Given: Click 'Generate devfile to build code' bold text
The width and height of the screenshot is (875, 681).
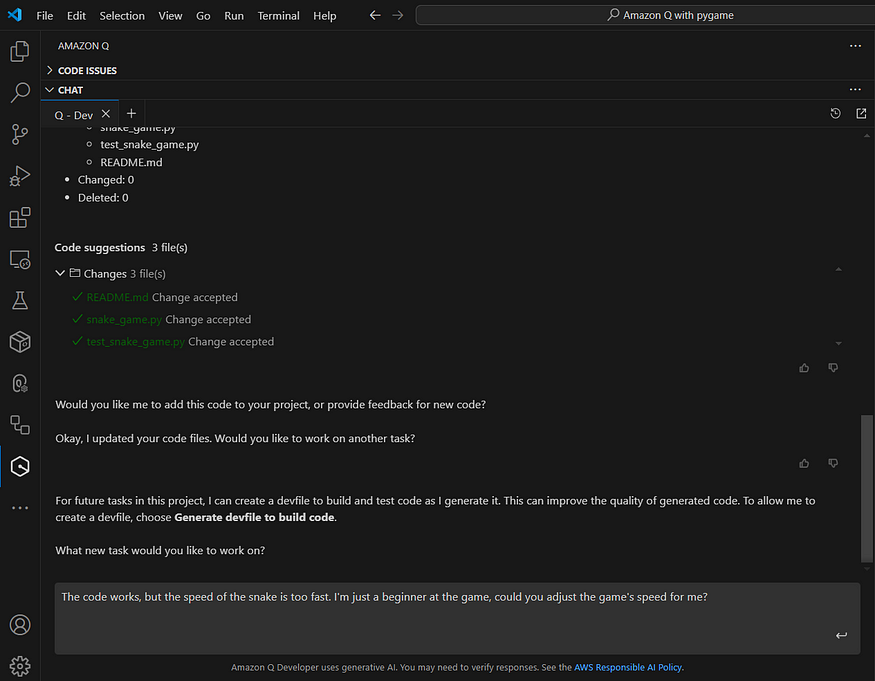Looking at the screenshot, I should tap(254, 517).
